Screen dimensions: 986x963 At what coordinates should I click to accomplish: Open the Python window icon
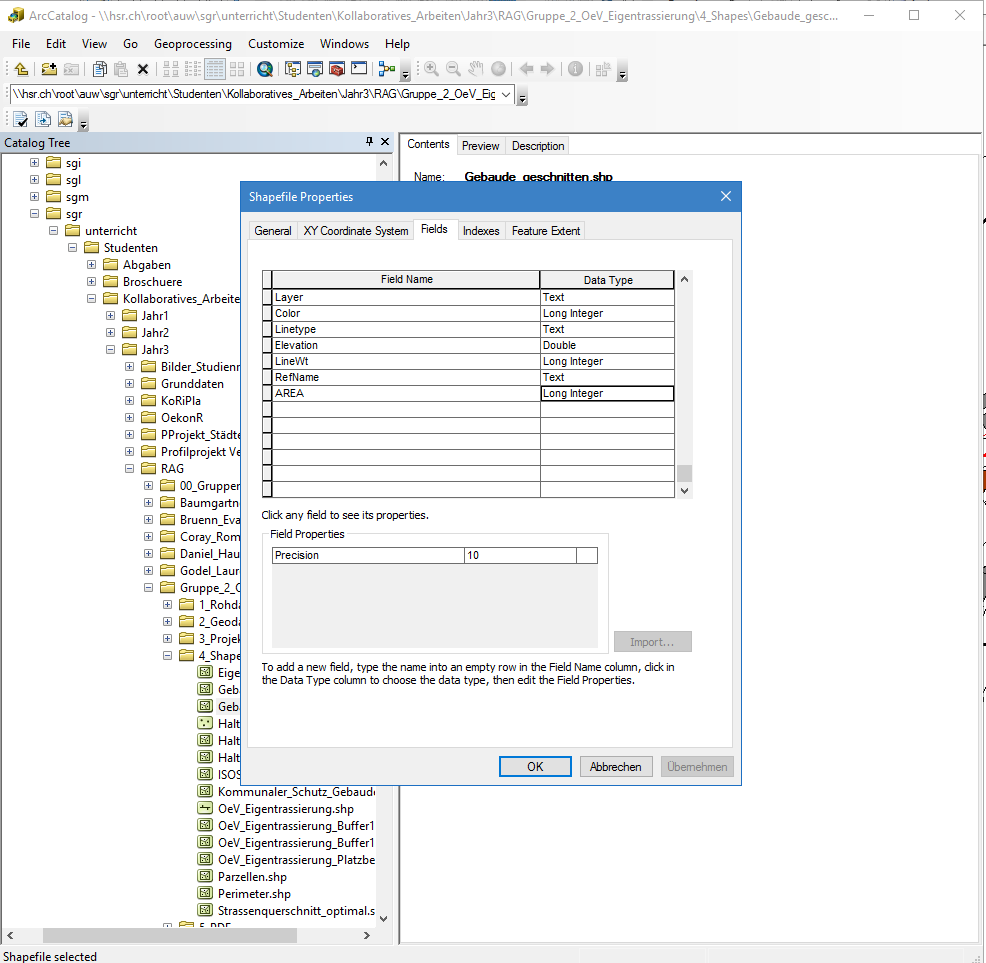[x=360, y=69]
